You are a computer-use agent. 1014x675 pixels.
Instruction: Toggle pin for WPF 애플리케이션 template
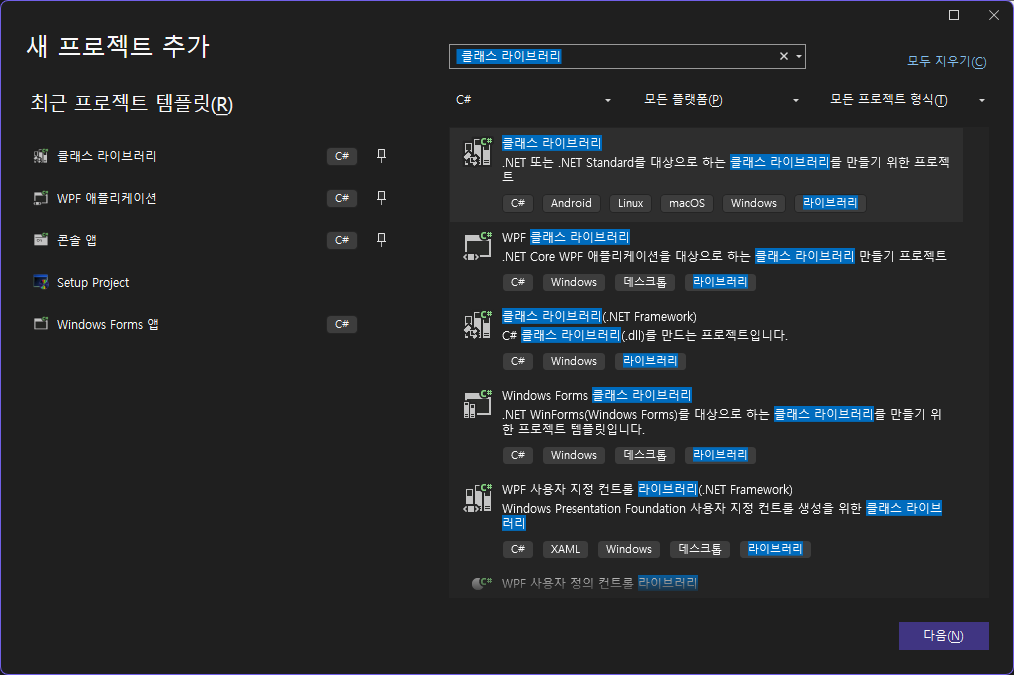tap(381, 198)
